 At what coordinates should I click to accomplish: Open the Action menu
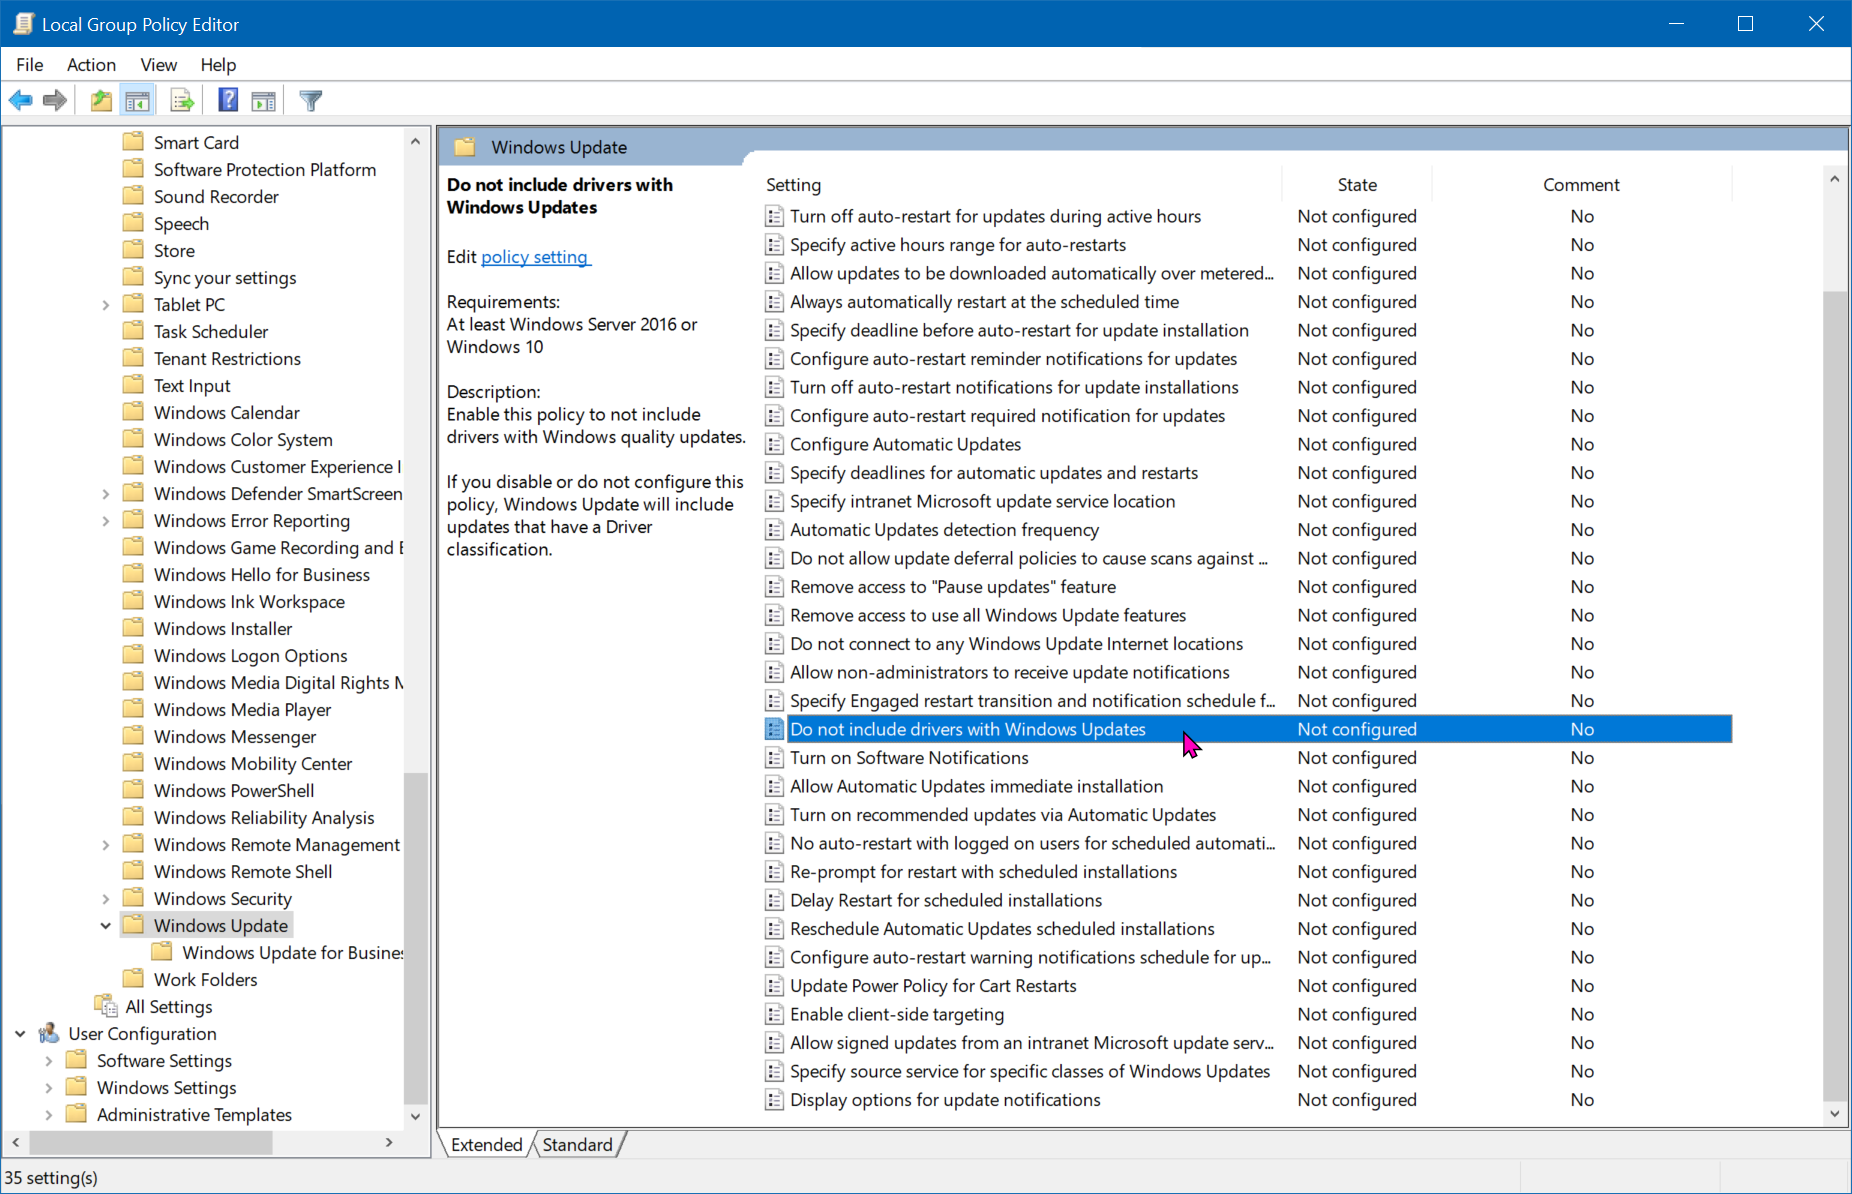(x=91, y=64)
